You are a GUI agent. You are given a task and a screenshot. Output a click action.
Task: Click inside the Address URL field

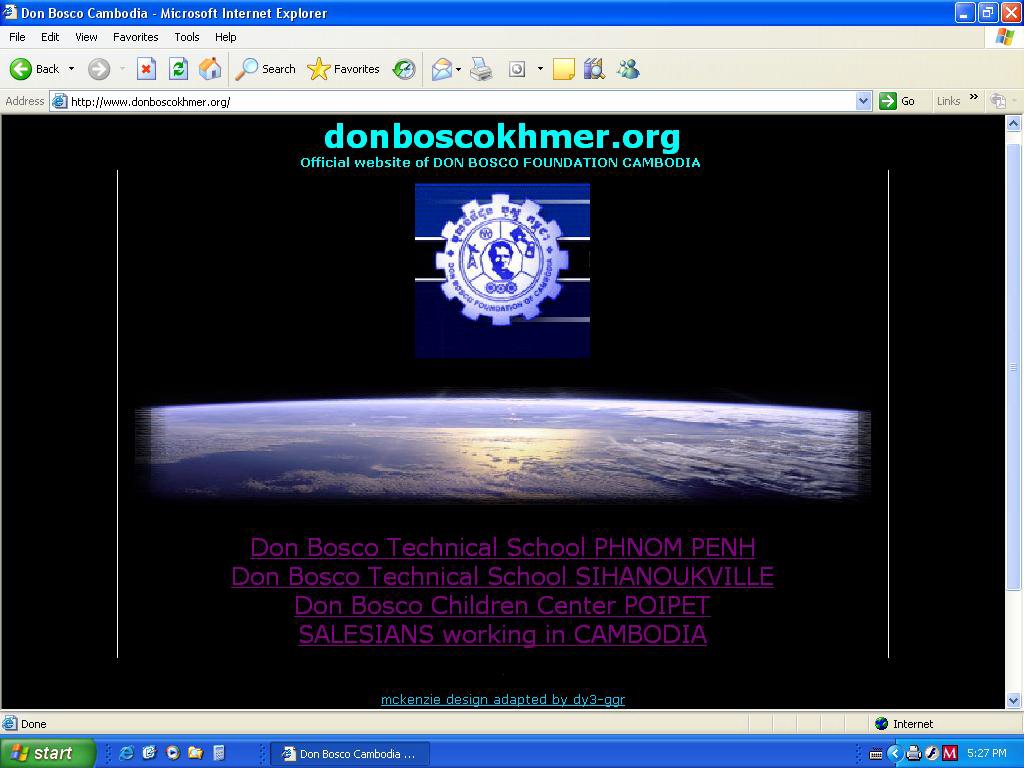tap(450, 101)
